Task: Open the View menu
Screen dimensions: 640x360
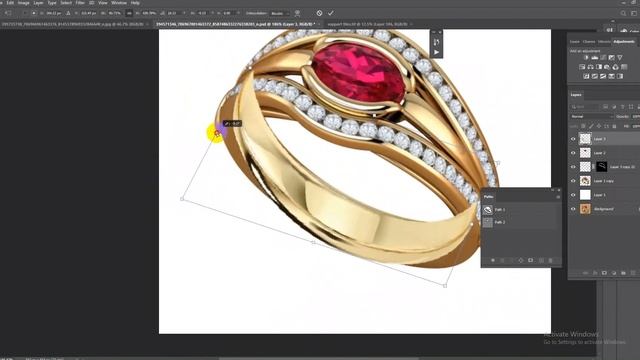Action: click(103, 2)
